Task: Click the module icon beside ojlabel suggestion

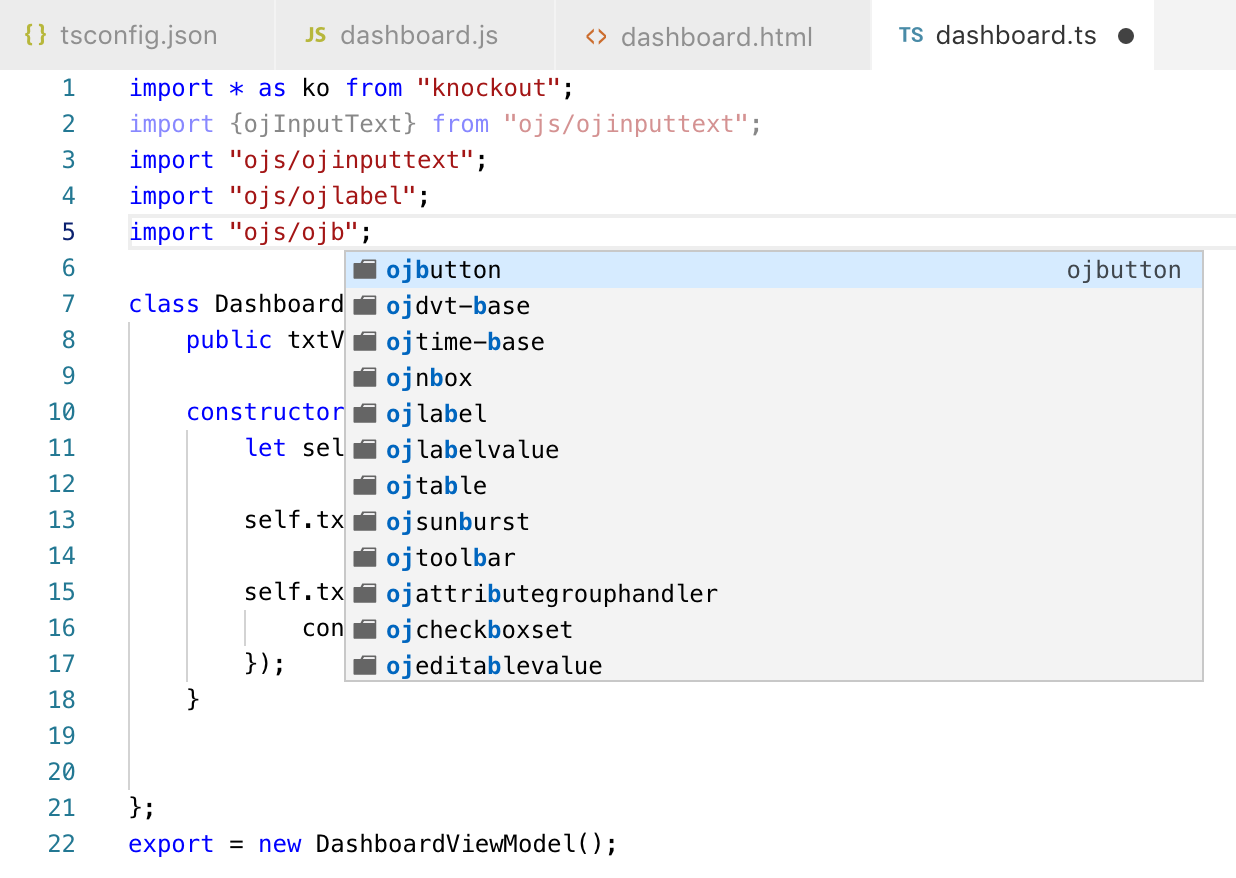Action: pos(365,413)
